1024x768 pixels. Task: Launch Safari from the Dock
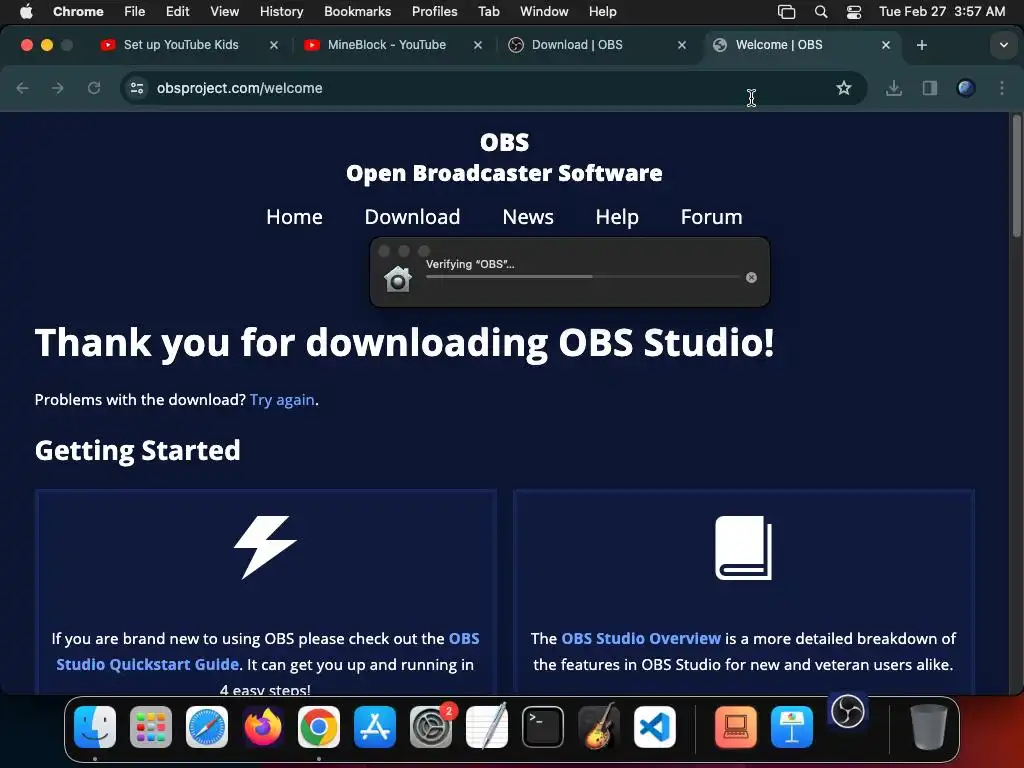click(207, 727)
